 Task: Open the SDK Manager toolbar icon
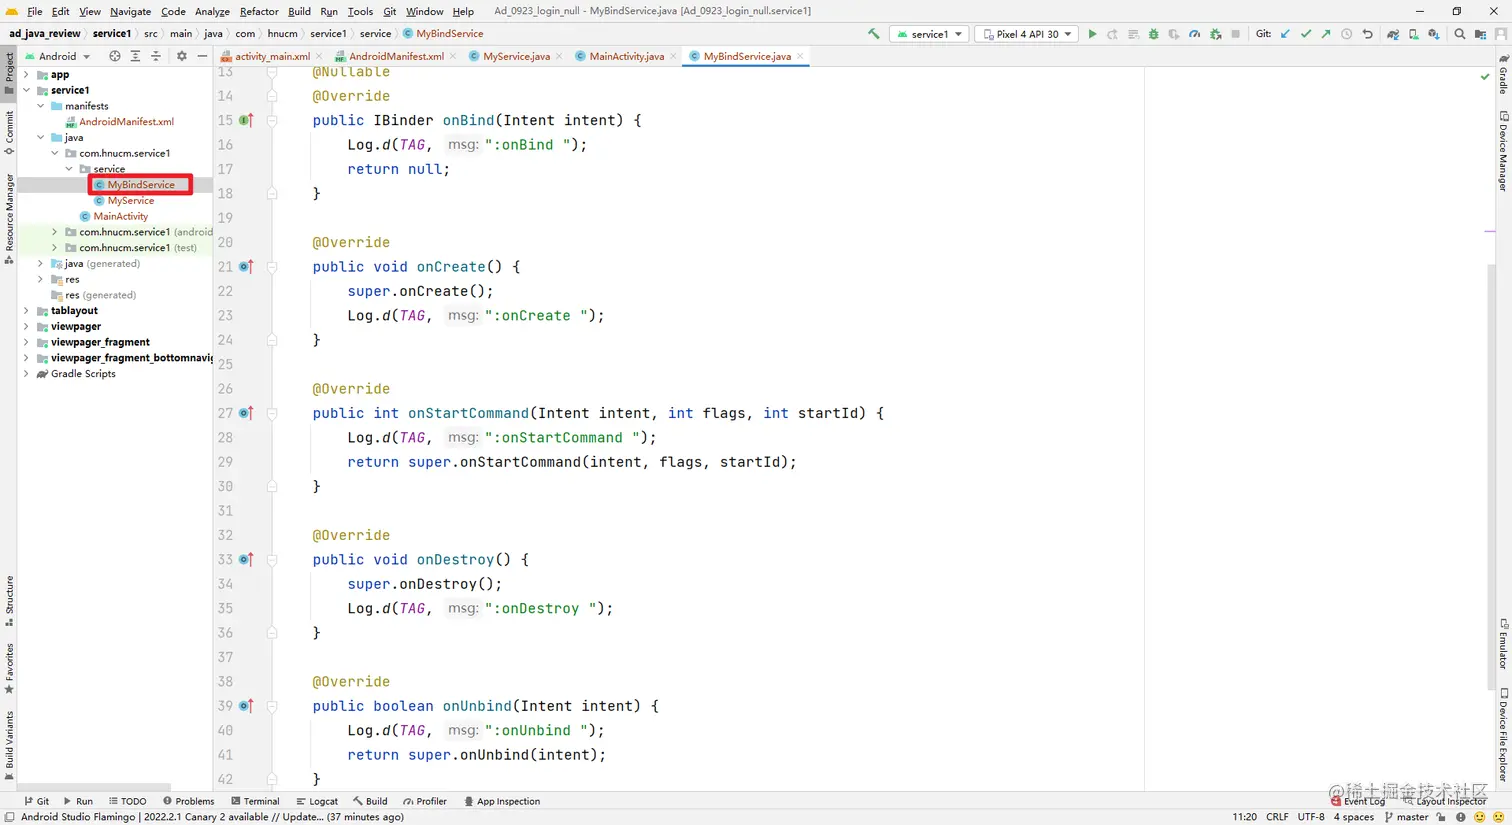(1433, 34)
